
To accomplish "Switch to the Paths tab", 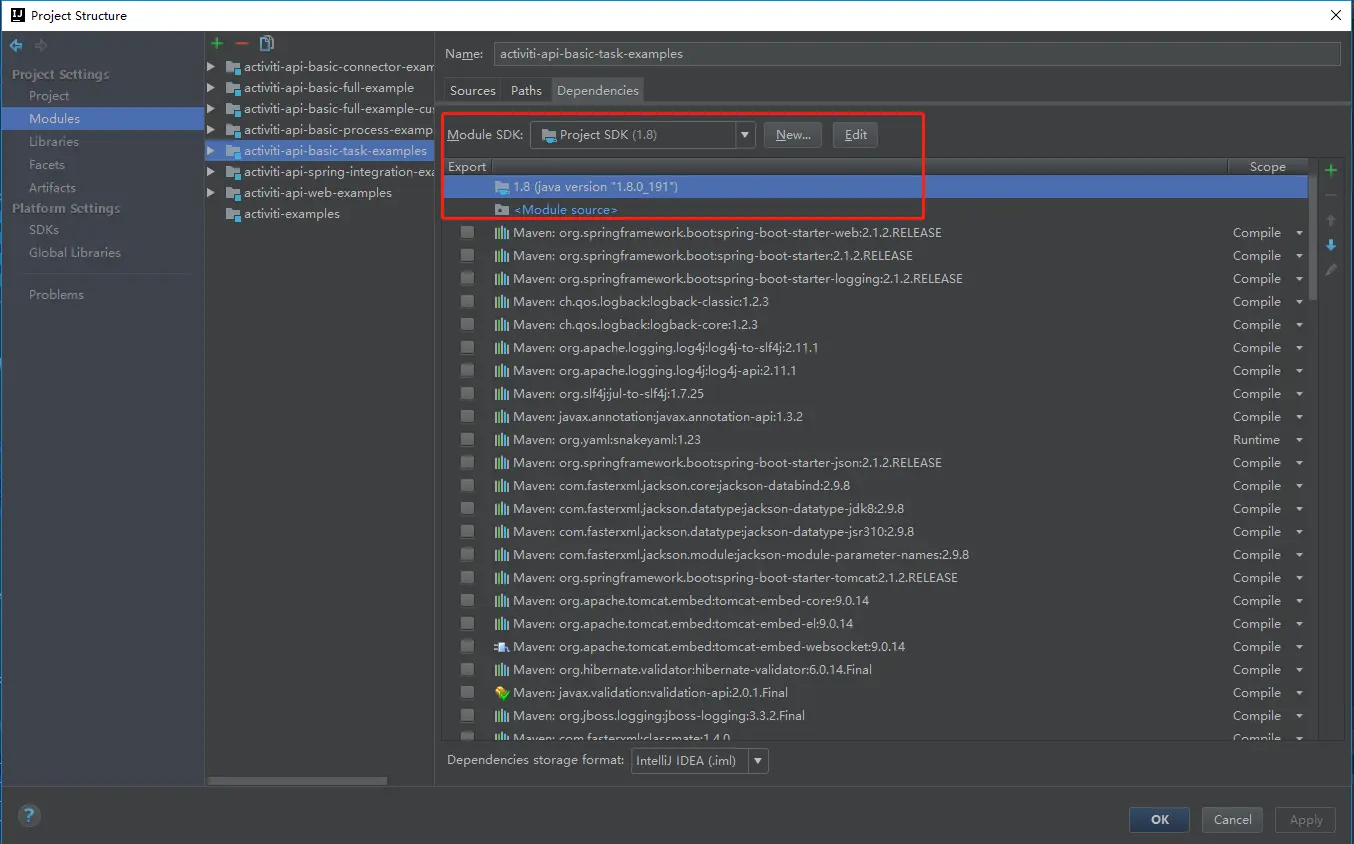I will pos(526,90).
